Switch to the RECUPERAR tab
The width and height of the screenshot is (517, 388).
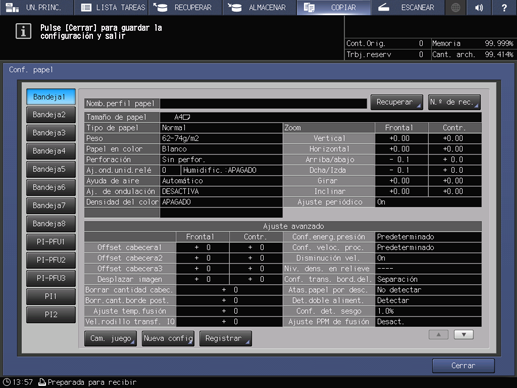[x=185, y=7]
